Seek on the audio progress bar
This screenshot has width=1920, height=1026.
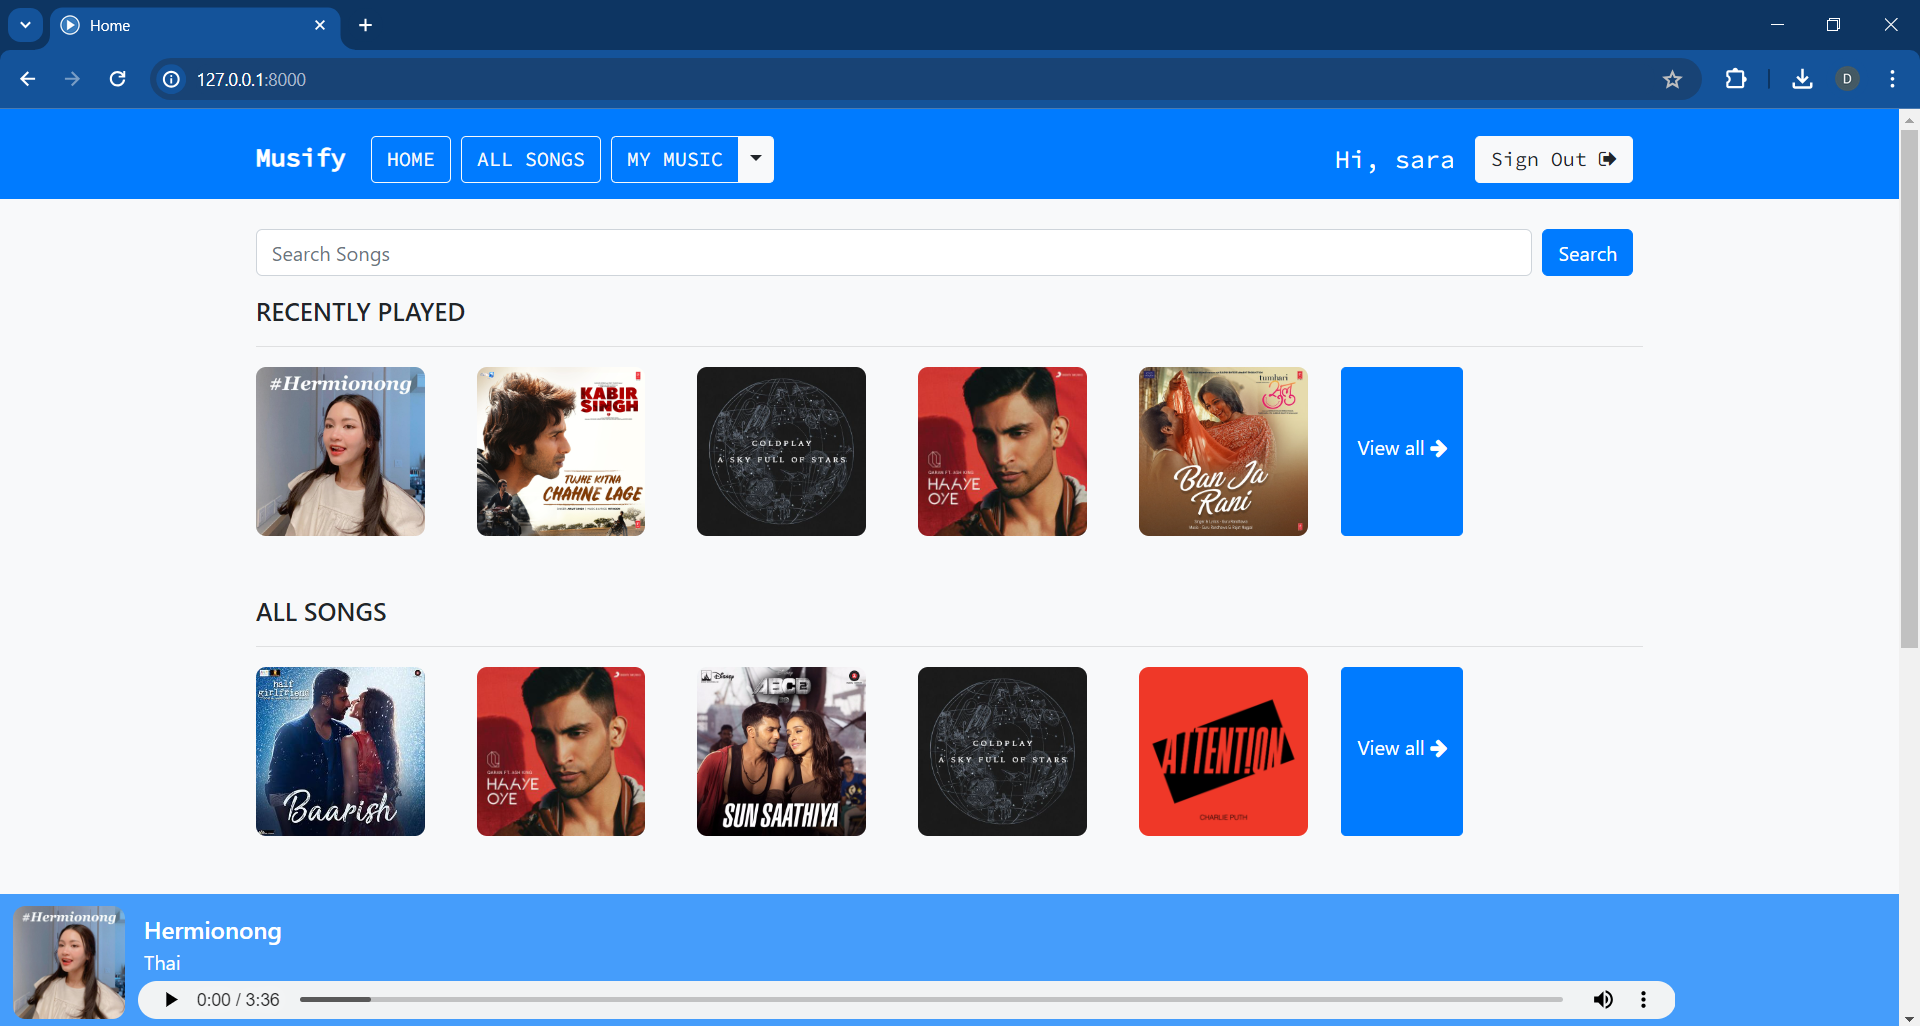(x=931, y=1000)
